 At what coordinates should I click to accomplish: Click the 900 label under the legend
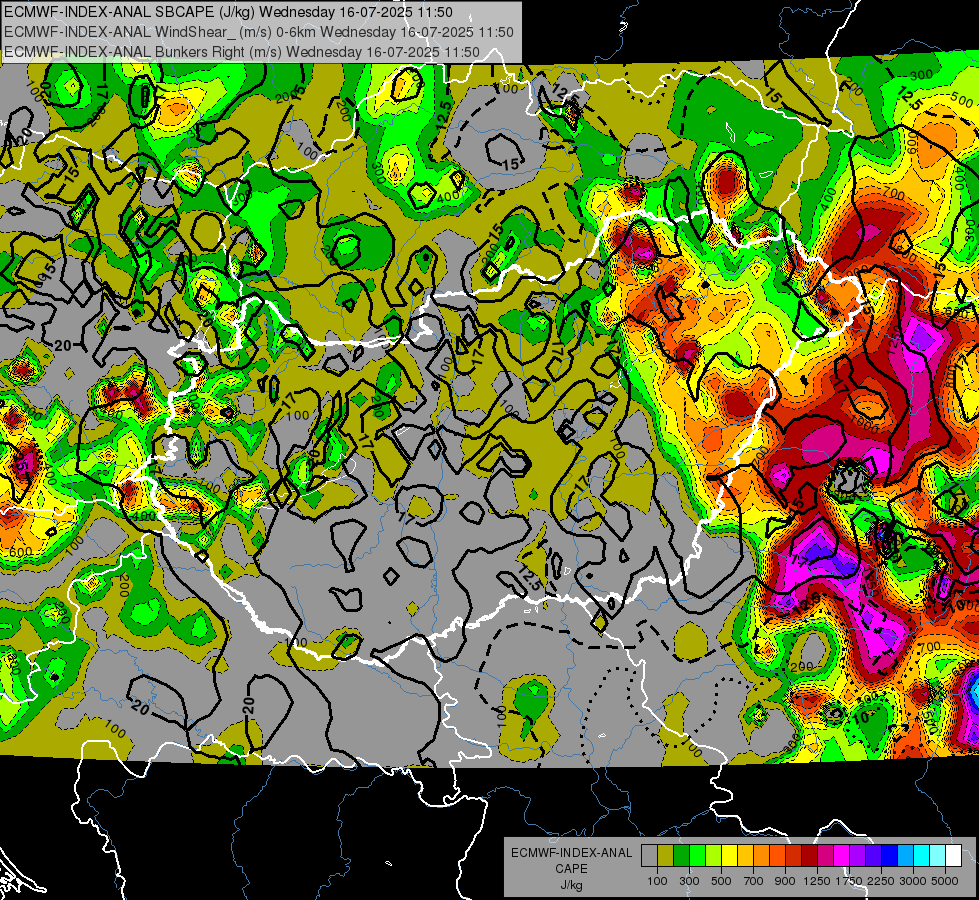(785, 881)
